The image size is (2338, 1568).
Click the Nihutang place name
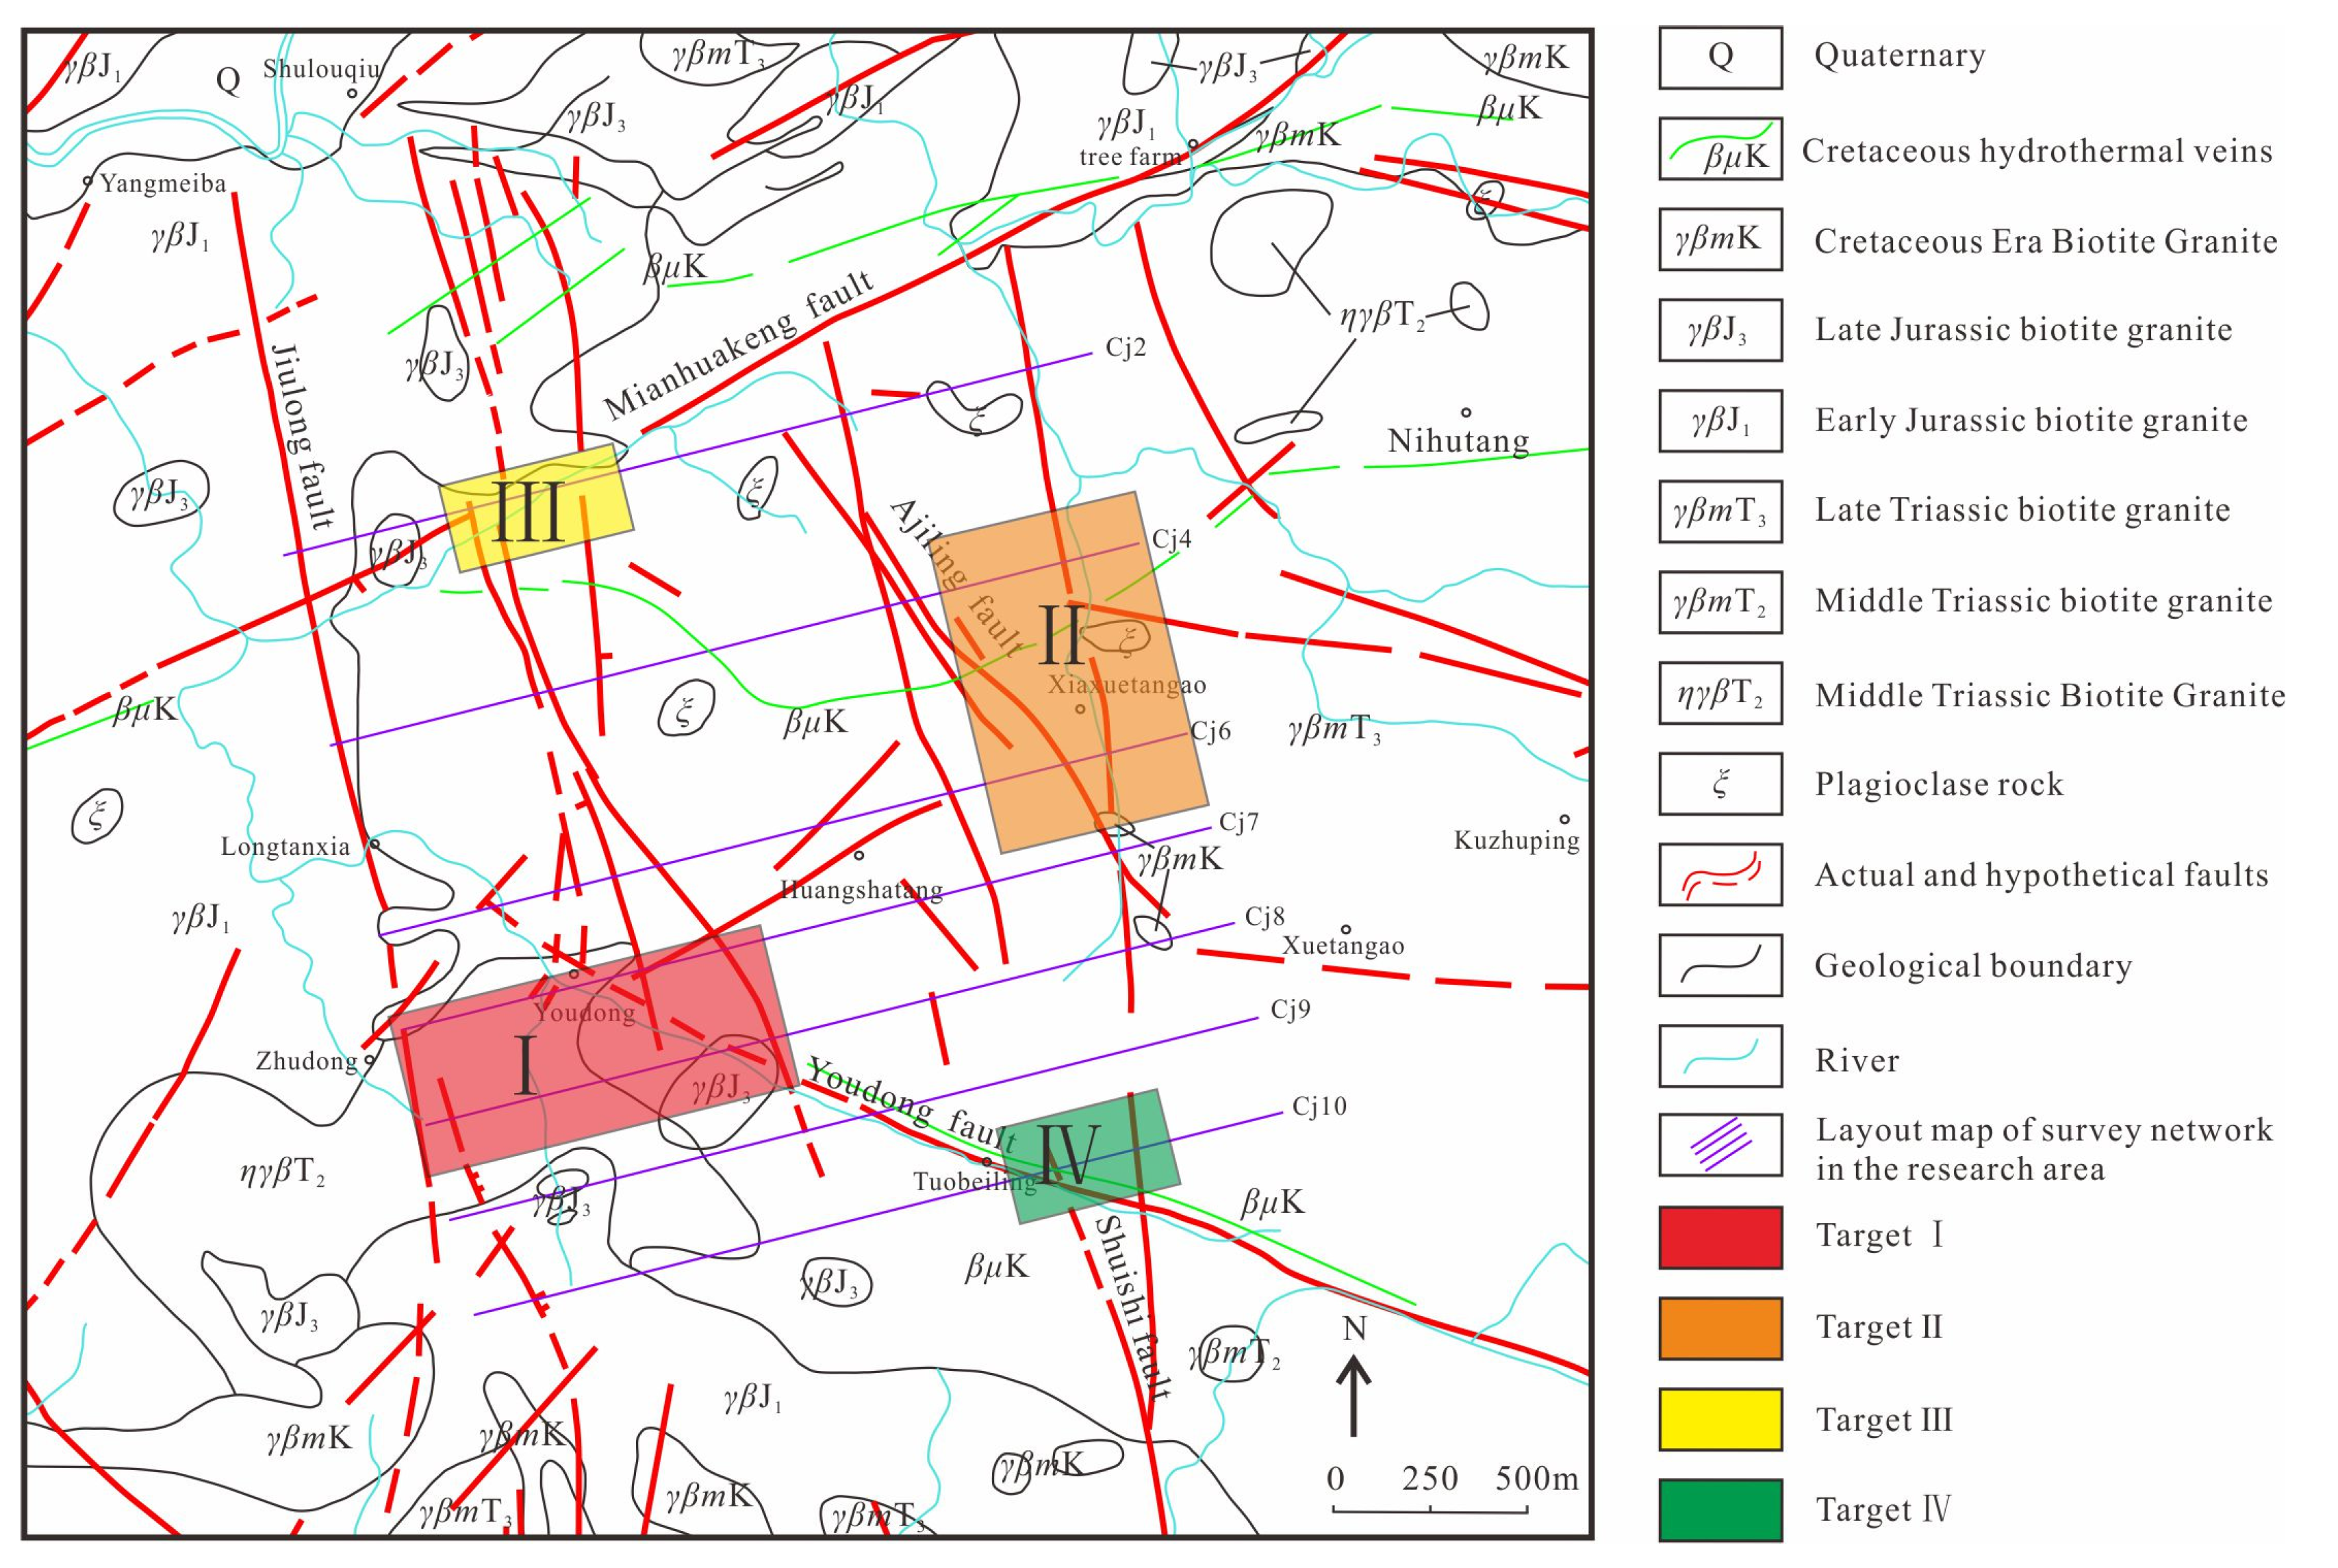point(1458,441)
